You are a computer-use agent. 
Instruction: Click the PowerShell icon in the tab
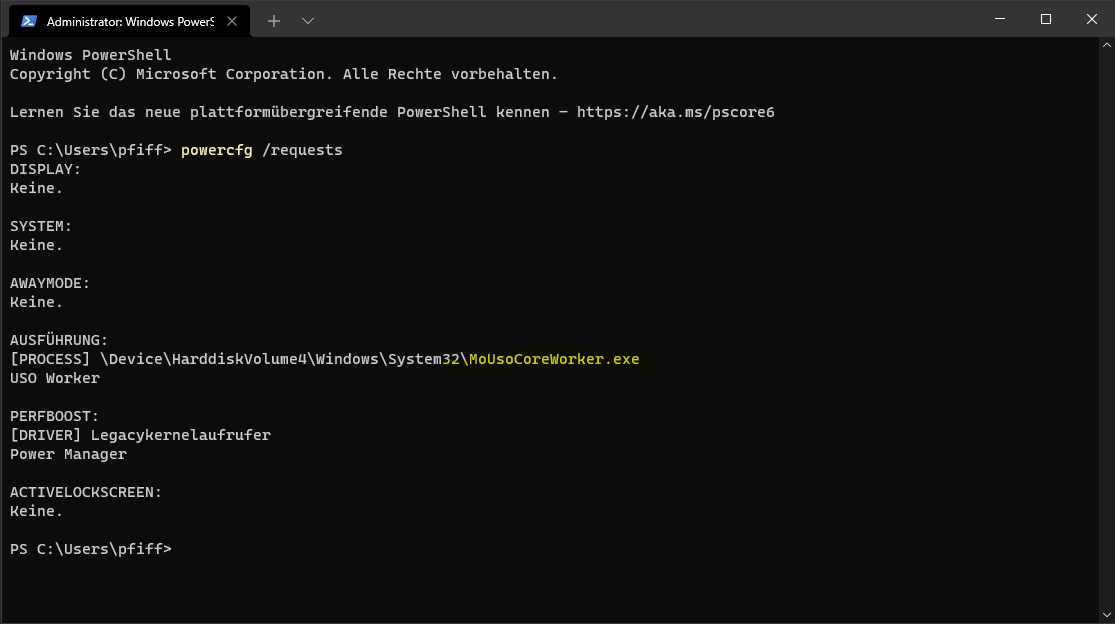pos(28,21)
